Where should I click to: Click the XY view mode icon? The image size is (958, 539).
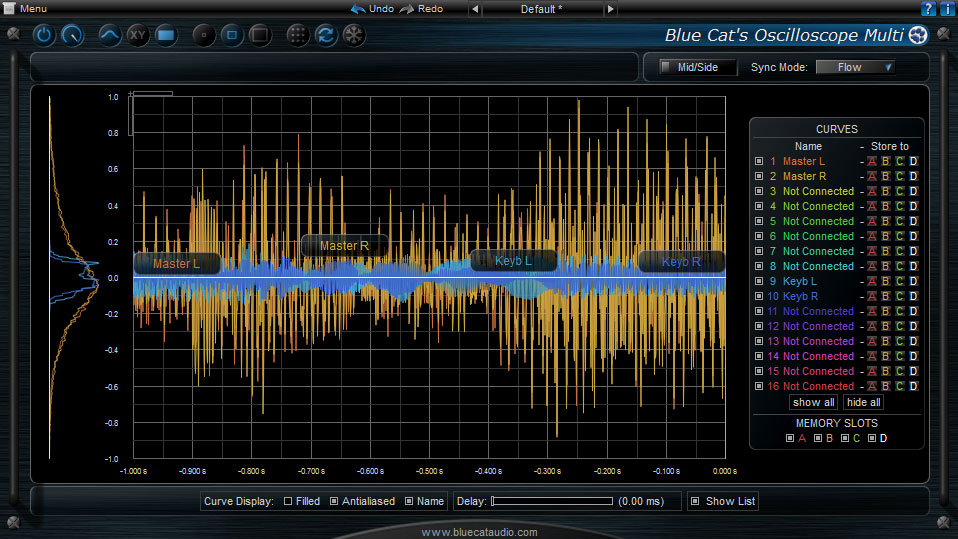pyautogui.click(x=138, y=36)
